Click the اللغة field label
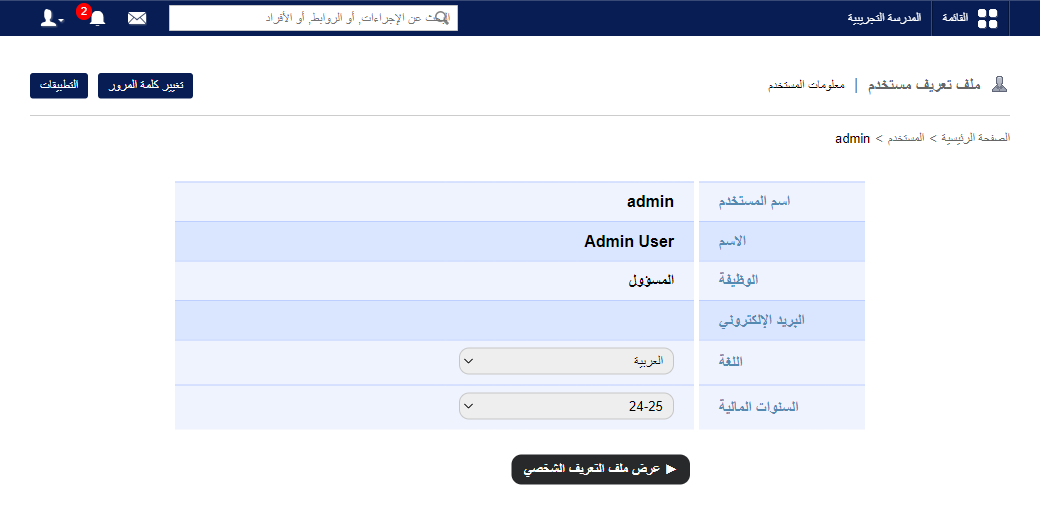Viewport: 1040px width, 524px height. coord(730,361)
